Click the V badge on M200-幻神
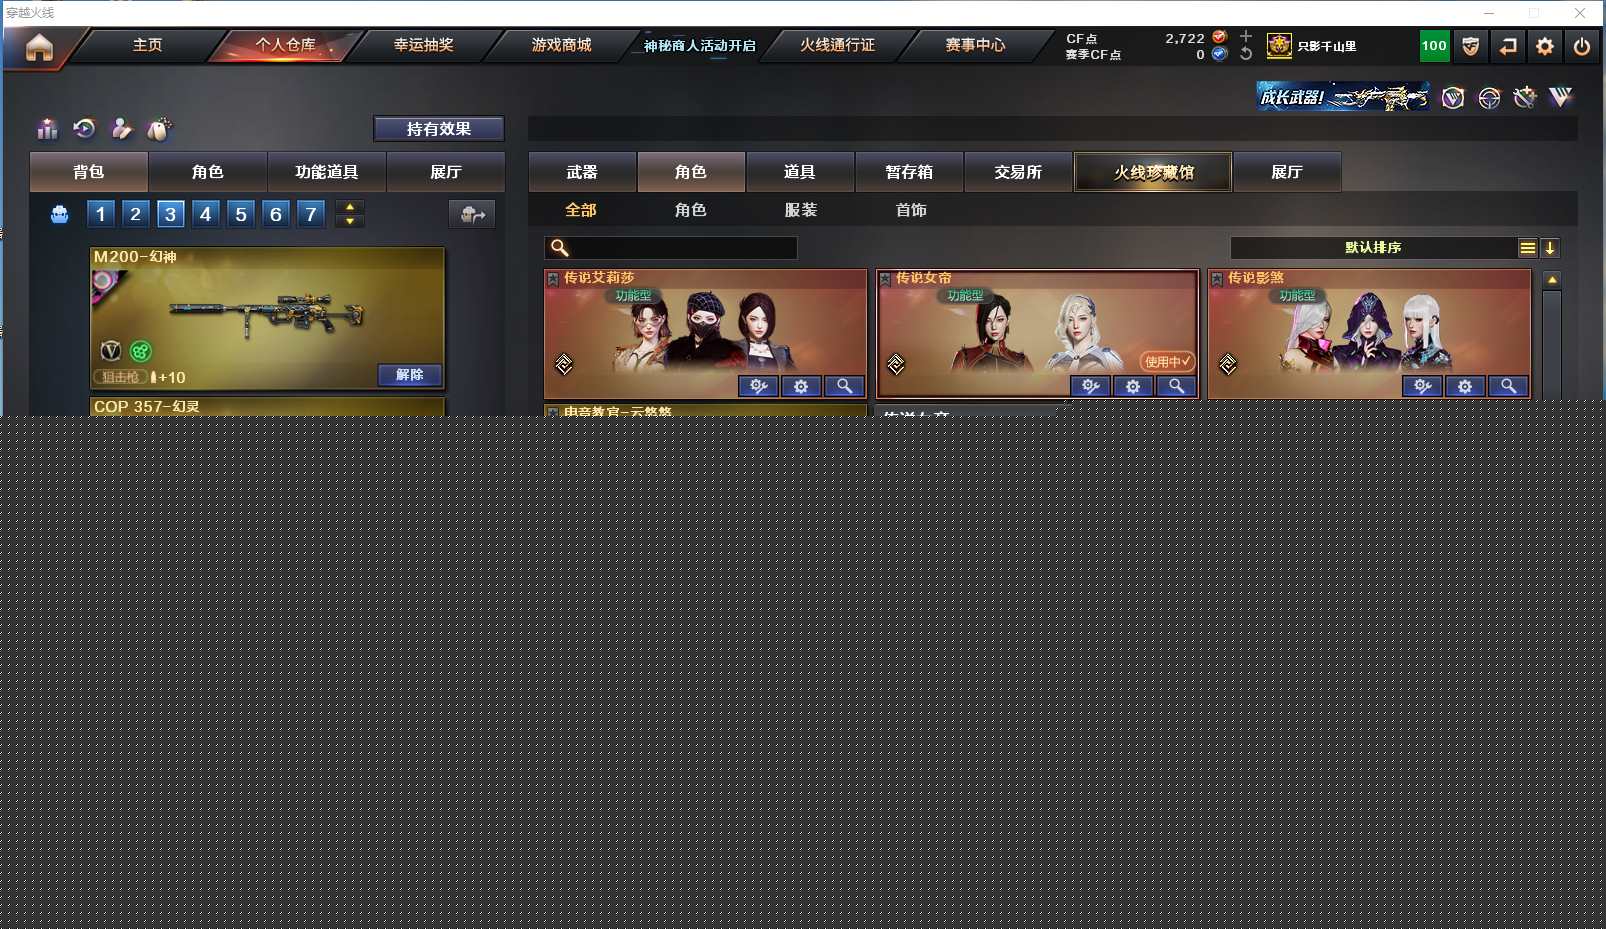The image size is (1606, 929). pyautogui.click(x=111, y=350)
